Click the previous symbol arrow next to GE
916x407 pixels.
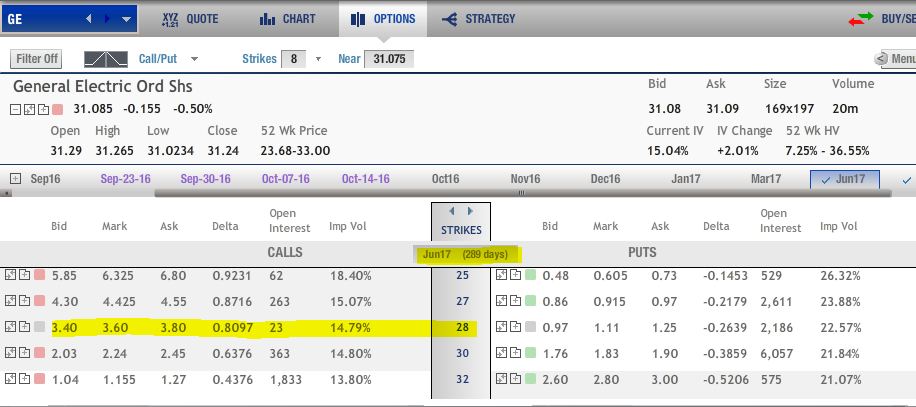click(91, 18)
